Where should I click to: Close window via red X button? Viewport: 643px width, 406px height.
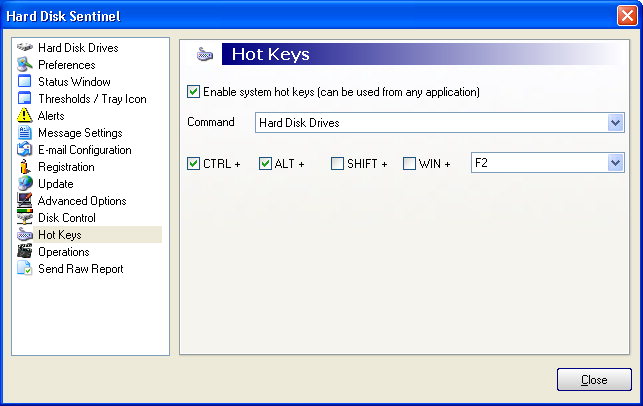[x=627, y=16]
